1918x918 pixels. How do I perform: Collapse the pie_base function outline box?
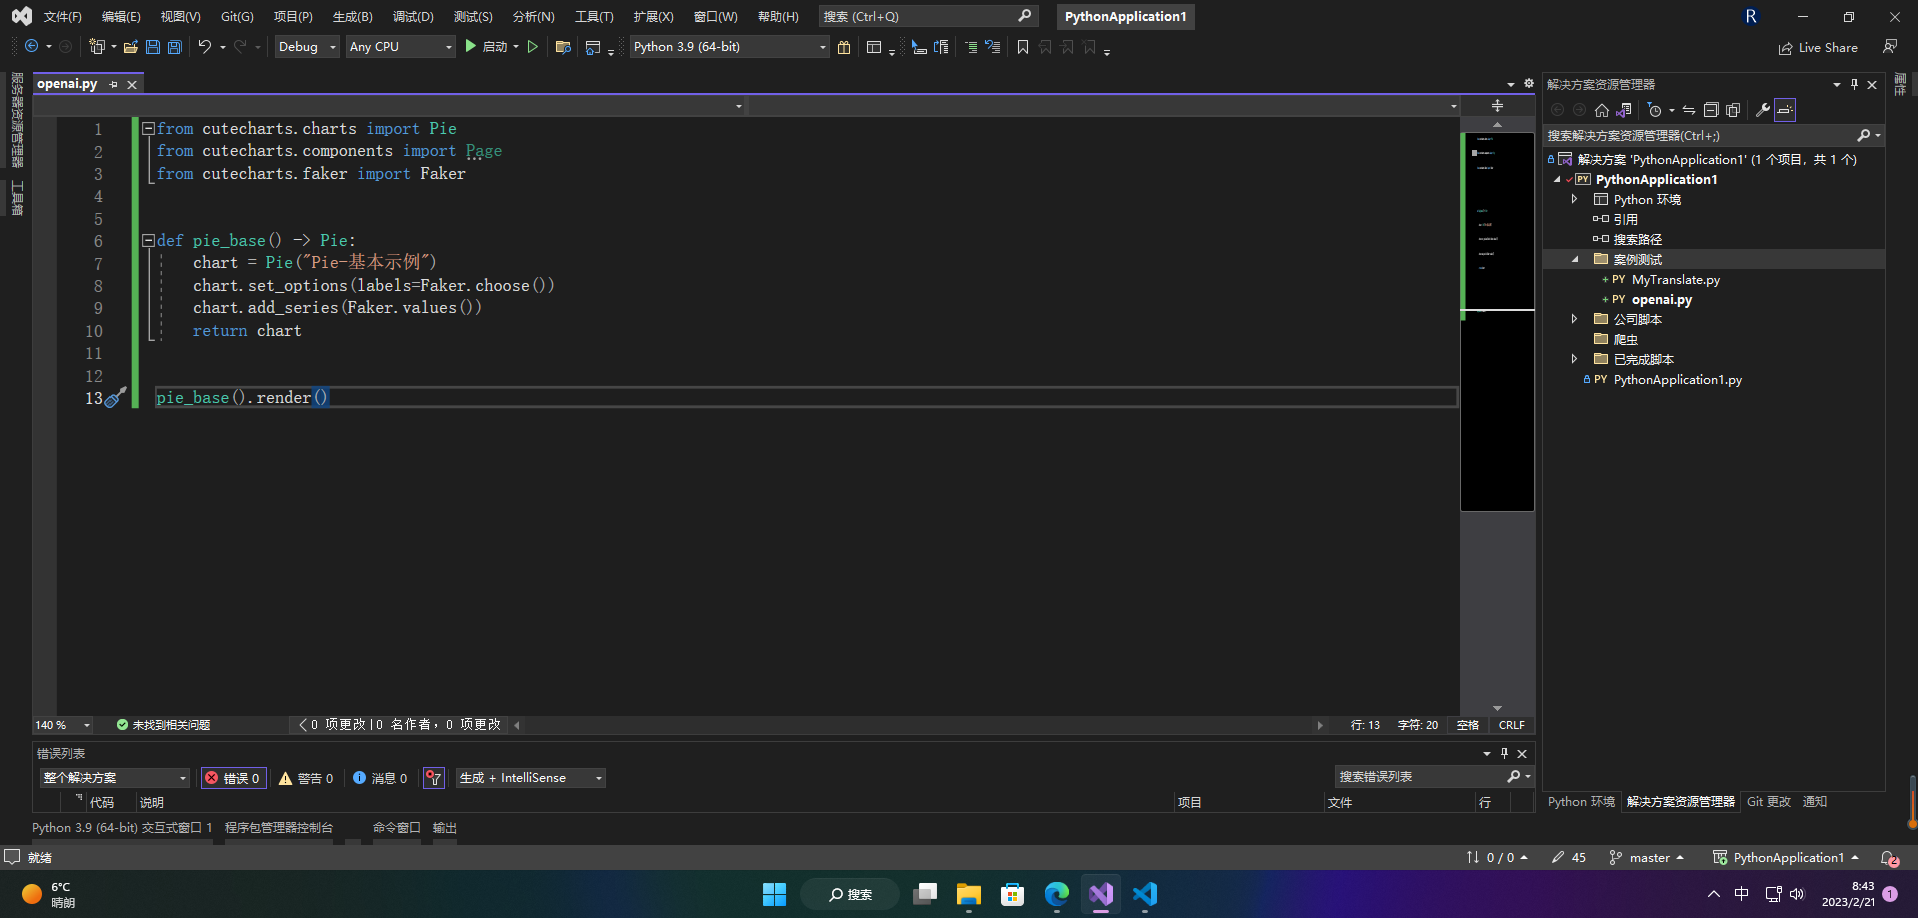coord(148,241)
